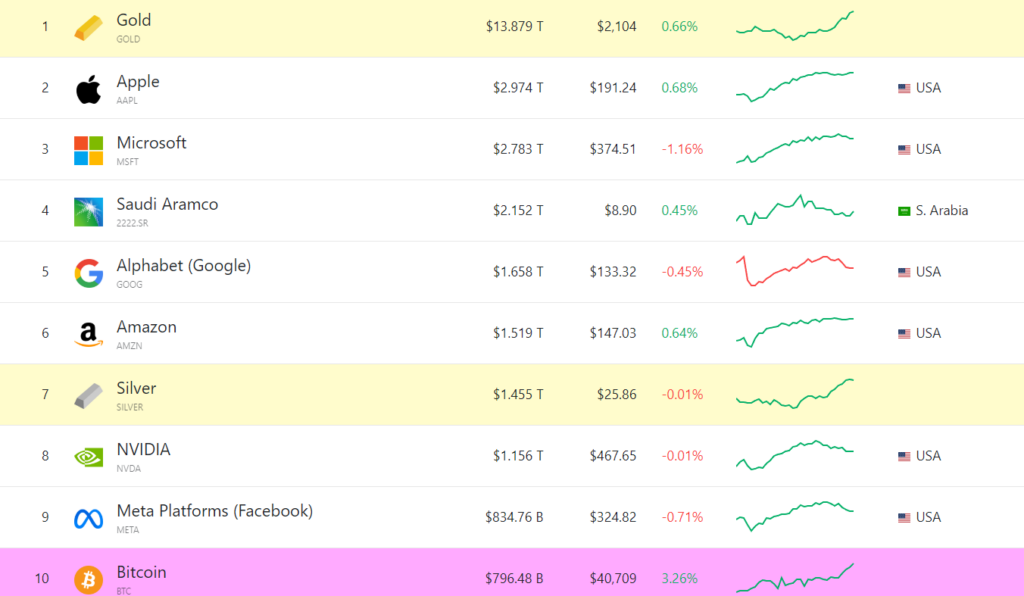Screen dimensions: 1024x596
Task: Click the NVIDIA logo icon
Action: [88, 457]
